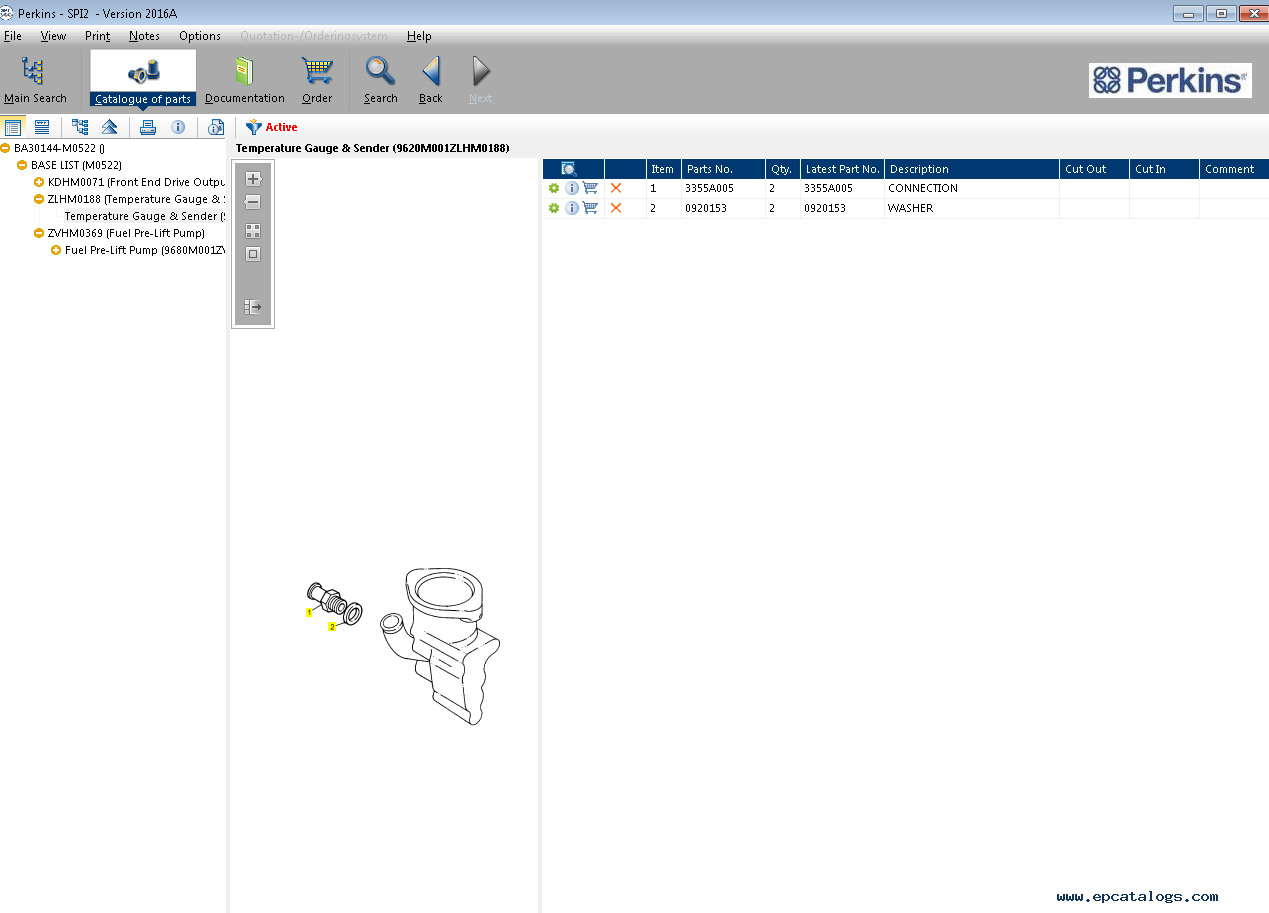This screenshot has height=913, width=1269.
Task: Open the Main Search tree icon
Action: click(34, 71)
